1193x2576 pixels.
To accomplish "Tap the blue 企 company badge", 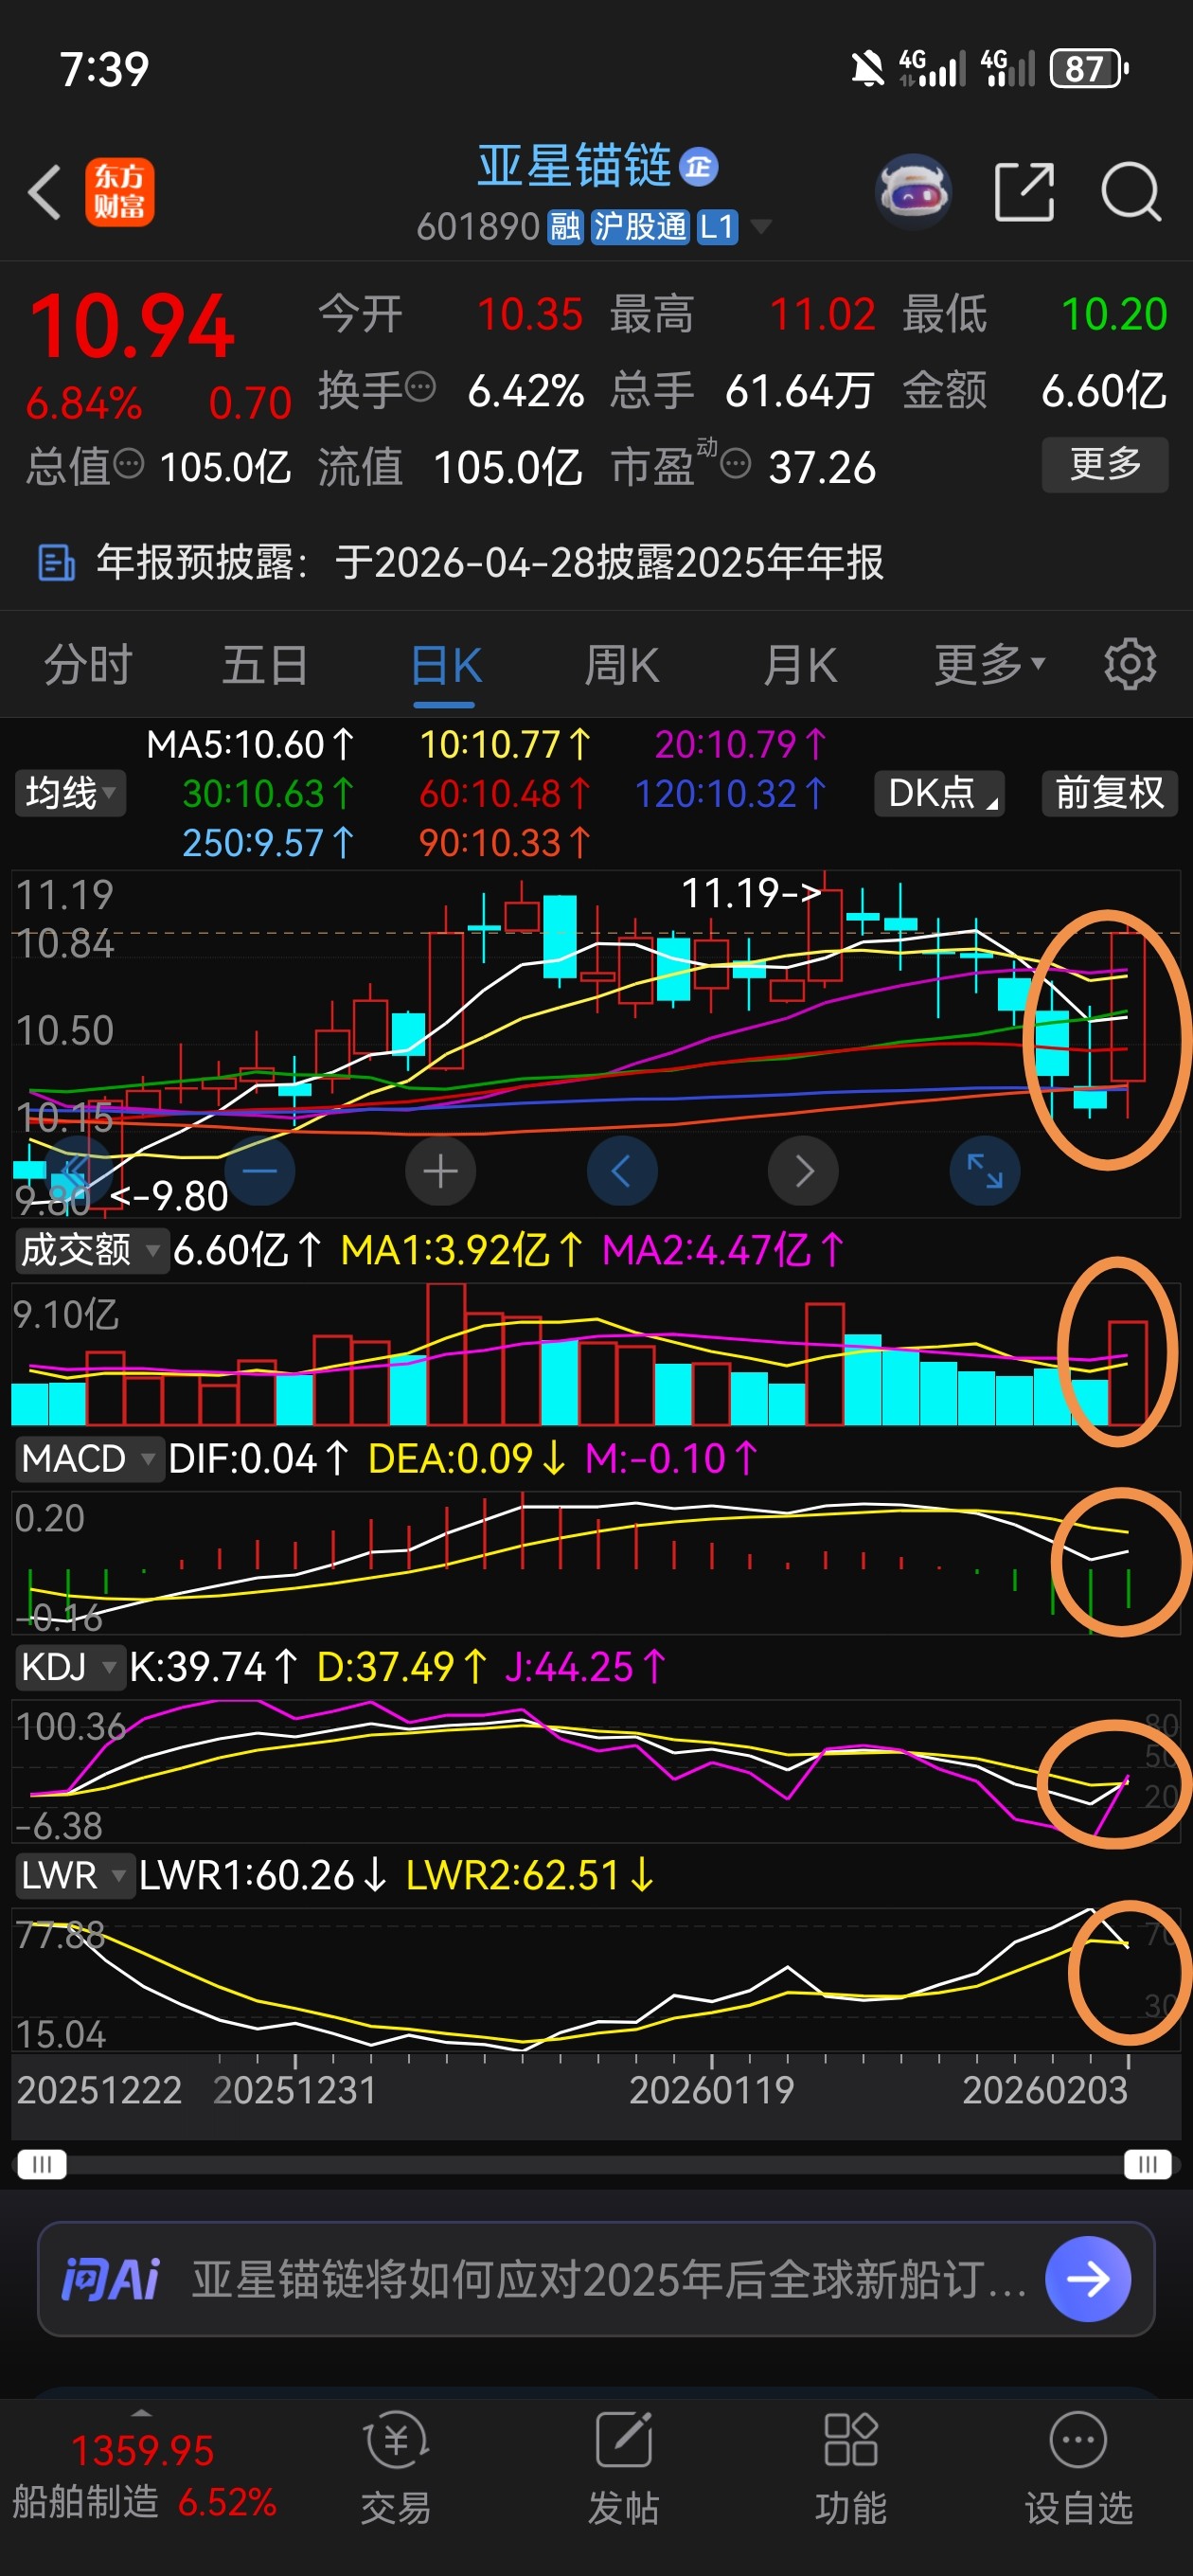I will [698, 167].
